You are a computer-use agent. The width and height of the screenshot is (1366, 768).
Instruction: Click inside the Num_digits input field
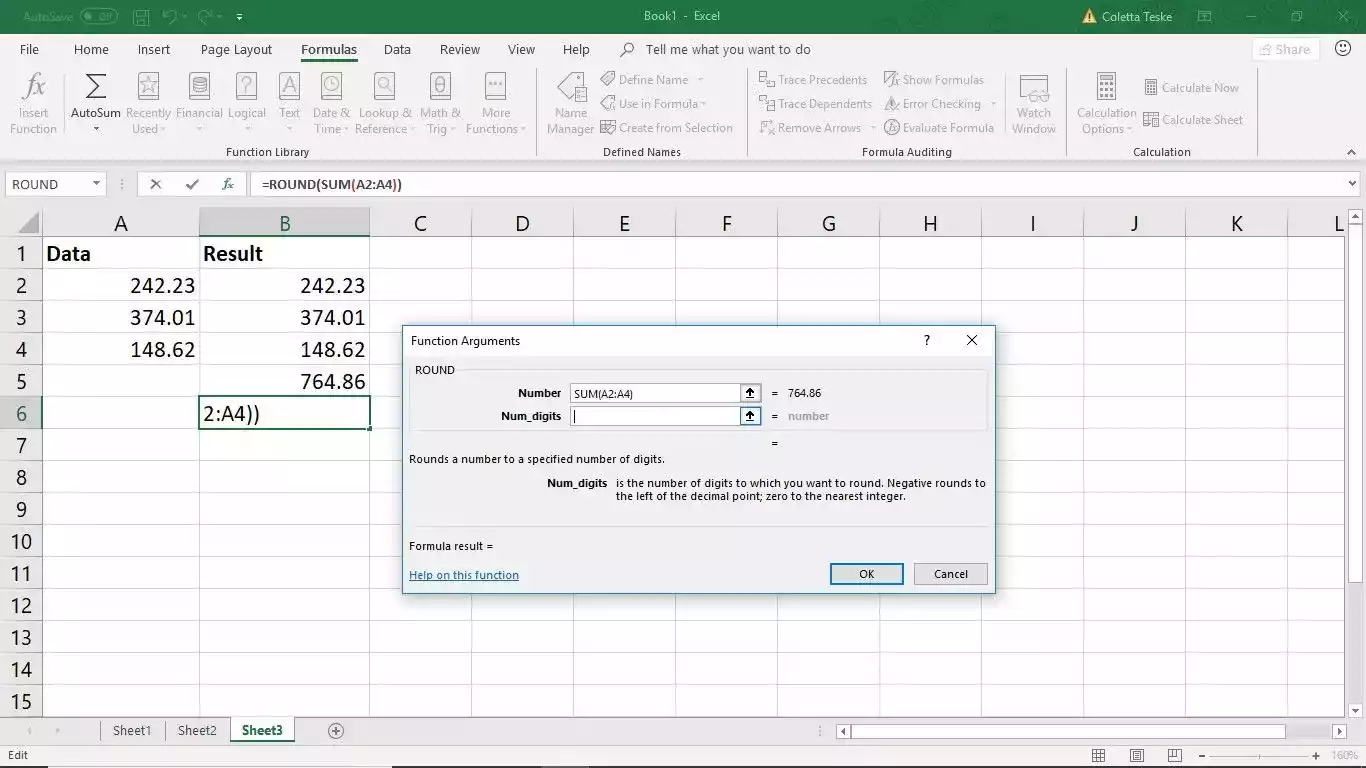655,416
